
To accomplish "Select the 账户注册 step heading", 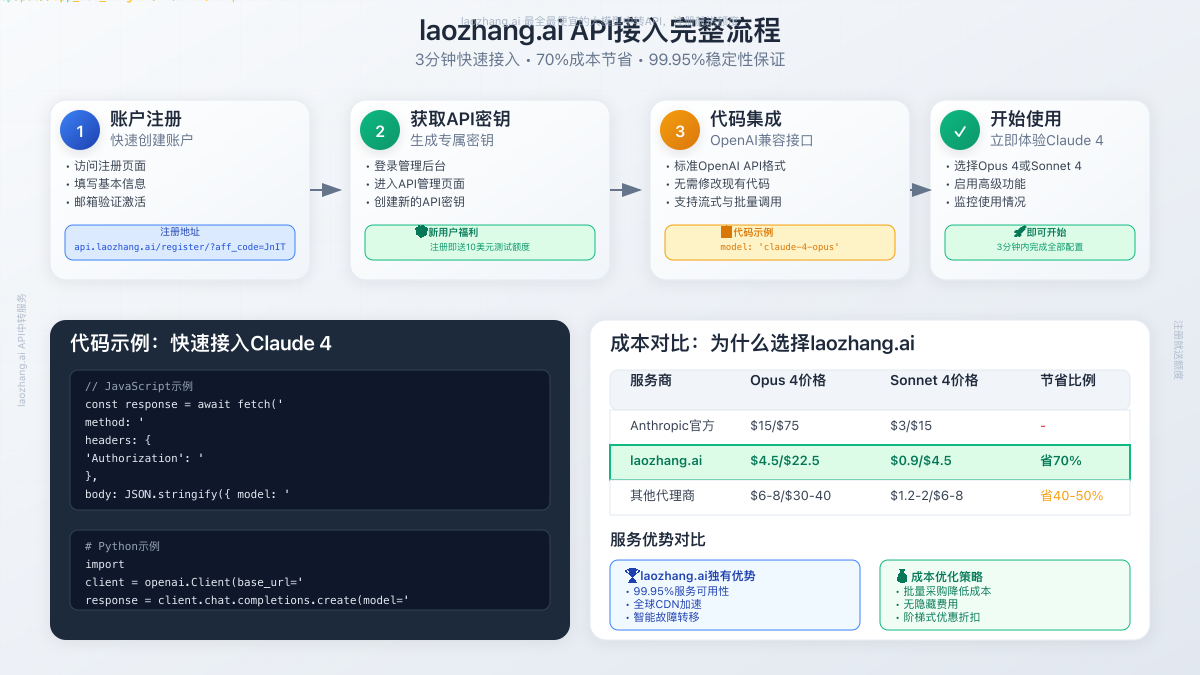I will pyautogui.click(x=146, y=118).
